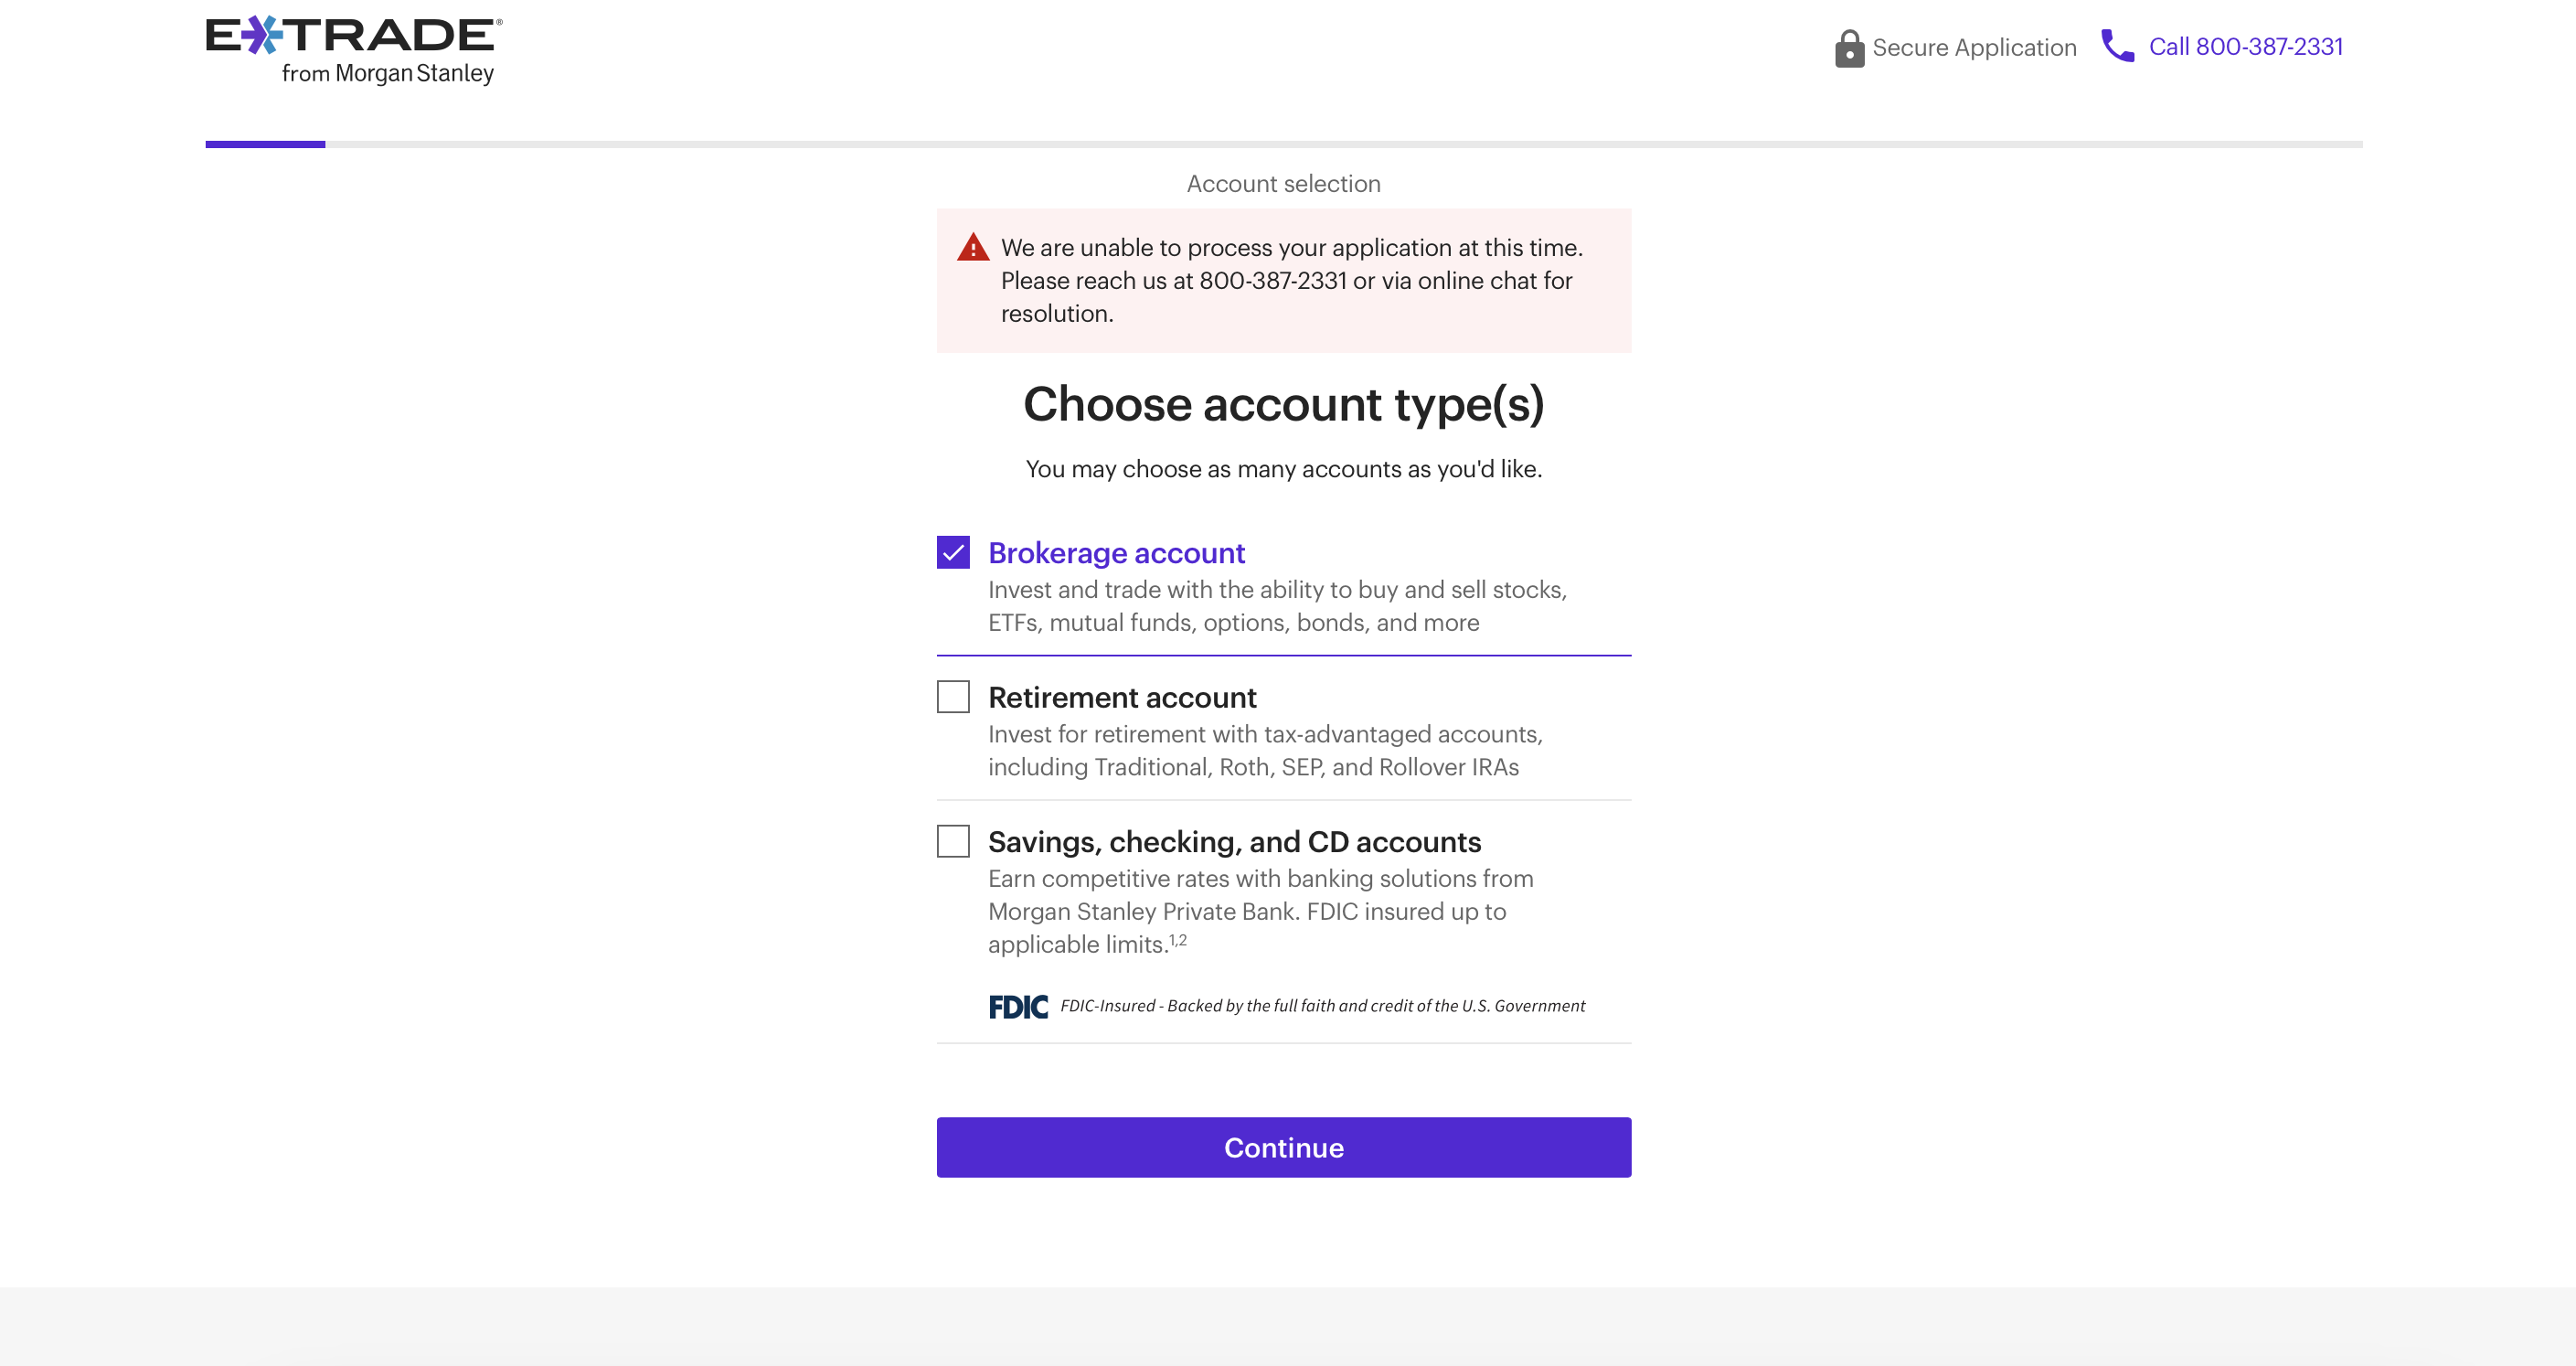This screenshot has width=2576, height=1366.
Task: Click the Call 800-387-2331 link
Action: point(2245,47)
